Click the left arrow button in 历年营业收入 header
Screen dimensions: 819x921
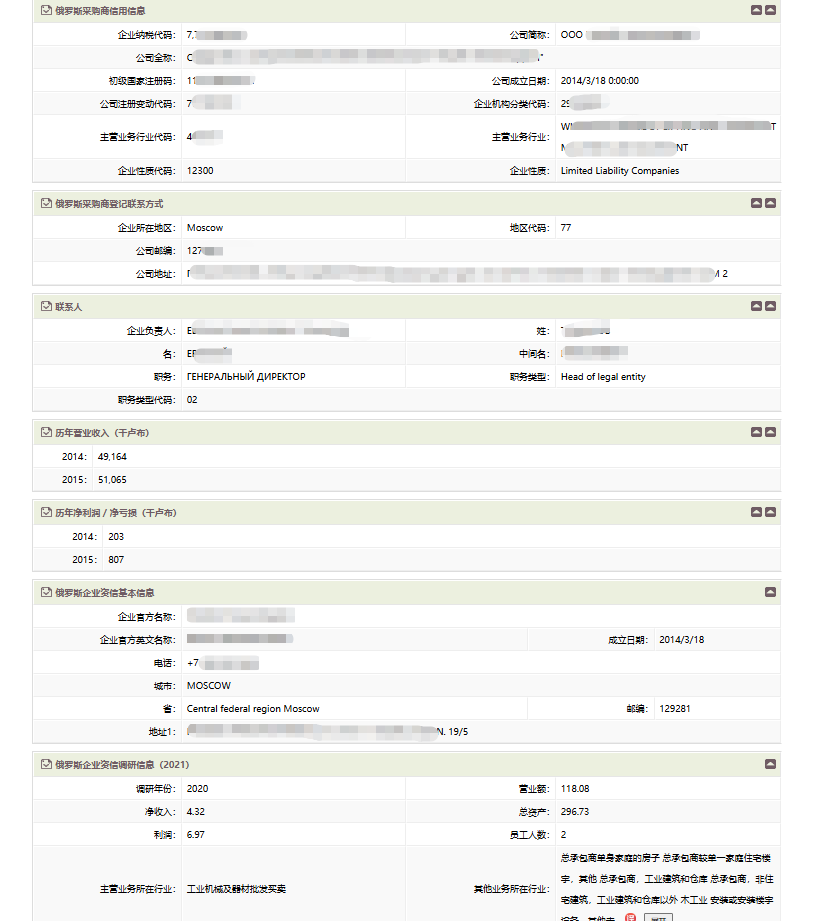tap(757, 432)
